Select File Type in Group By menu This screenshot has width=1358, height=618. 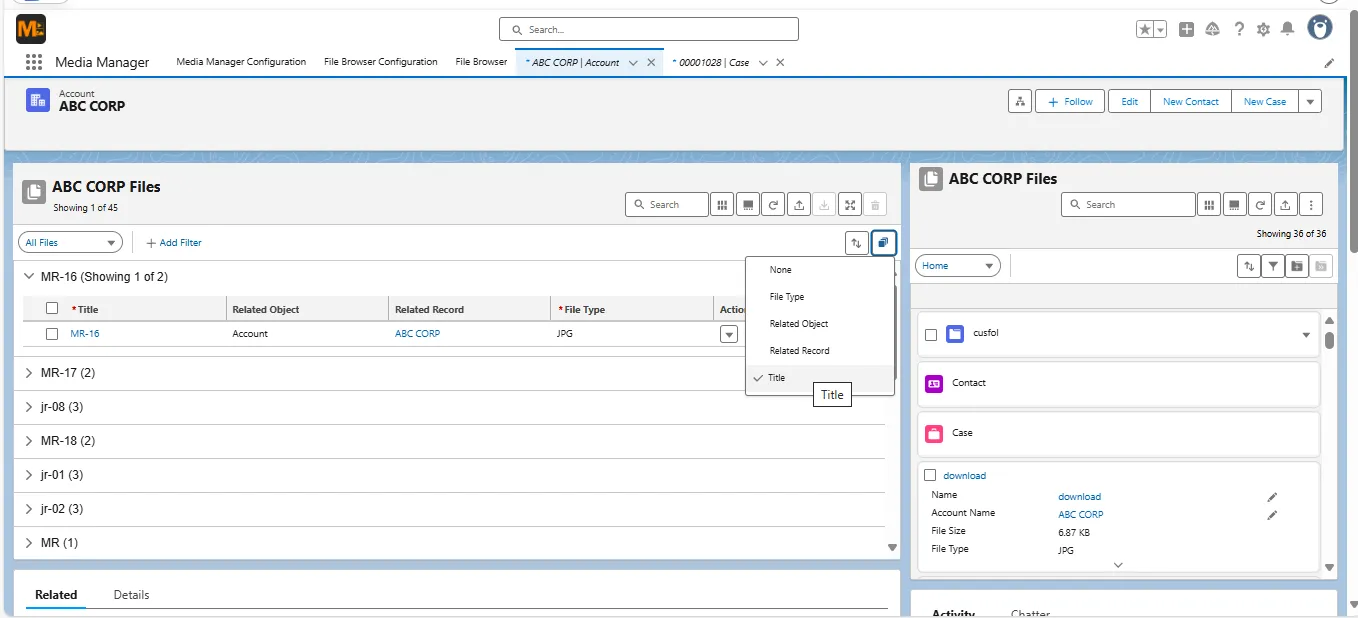pyautogui.click(x=820, y=297)
